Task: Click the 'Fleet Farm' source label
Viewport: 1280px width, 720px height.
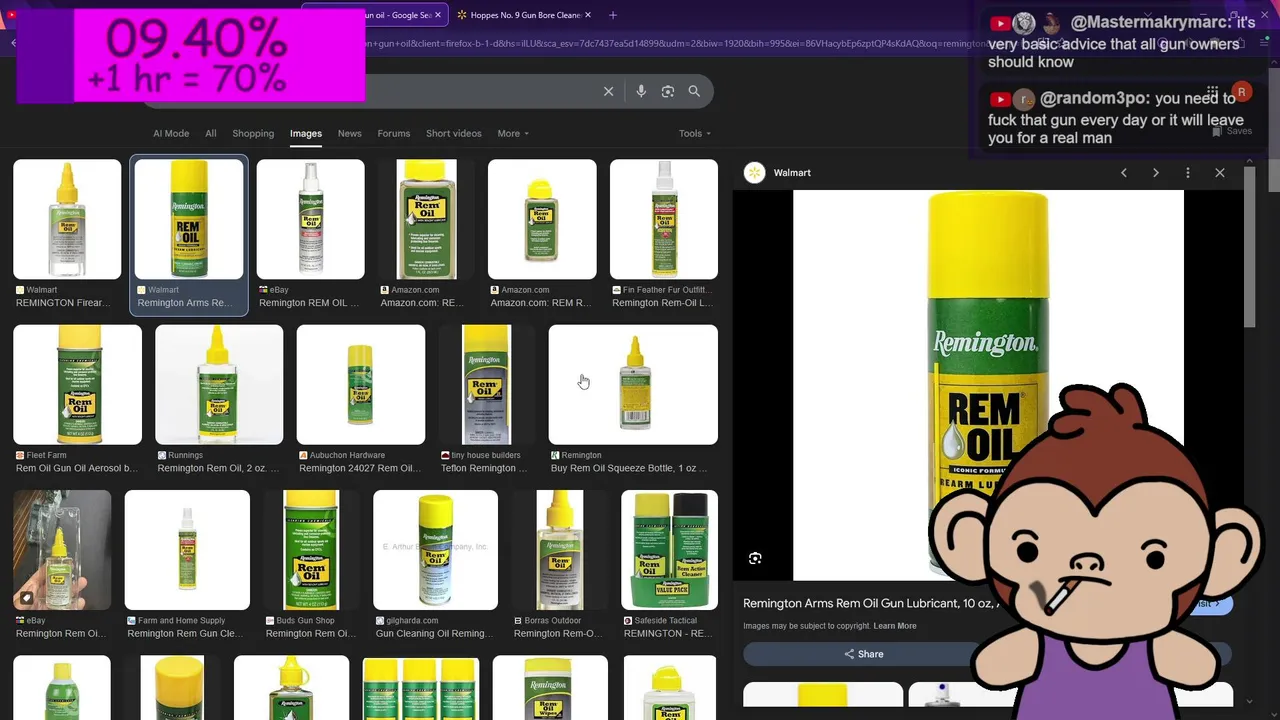Action: (x=48, y=455)
